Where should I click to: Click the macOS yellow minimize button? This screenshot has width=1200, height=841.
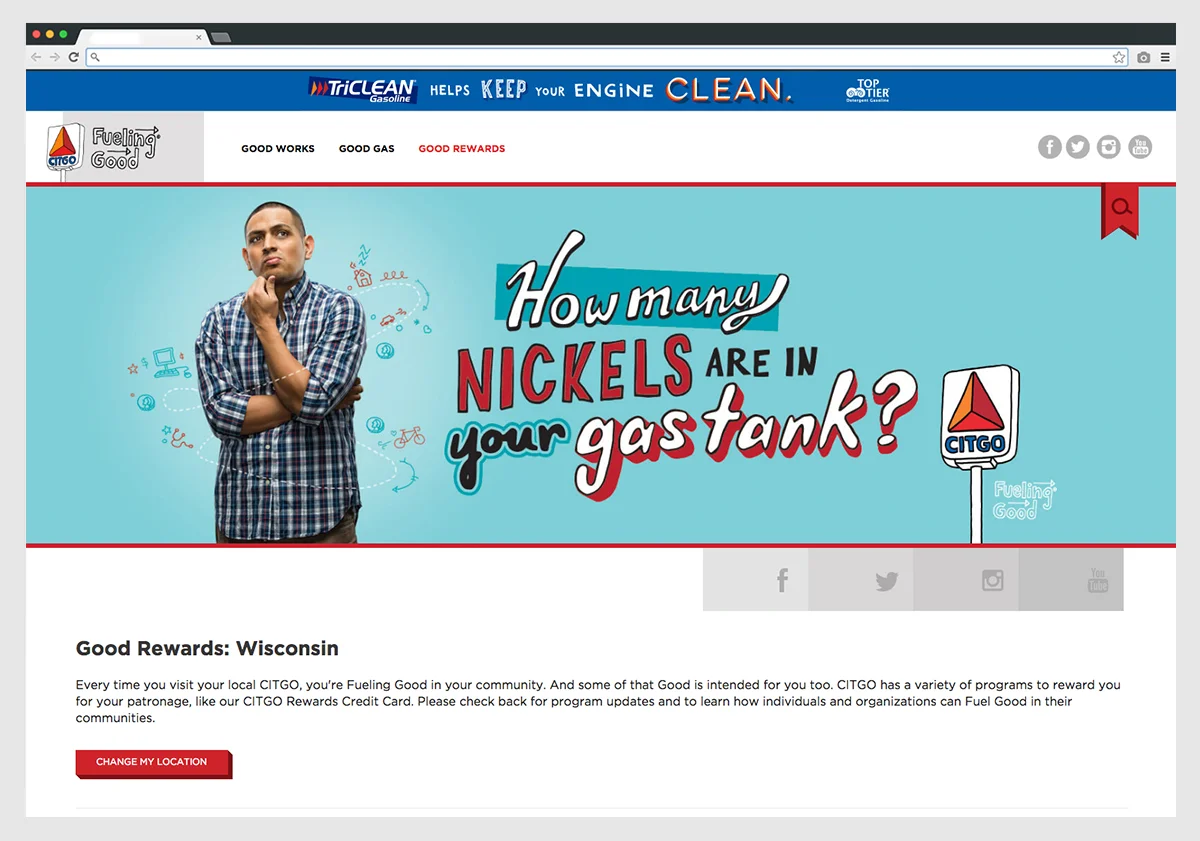49,35
